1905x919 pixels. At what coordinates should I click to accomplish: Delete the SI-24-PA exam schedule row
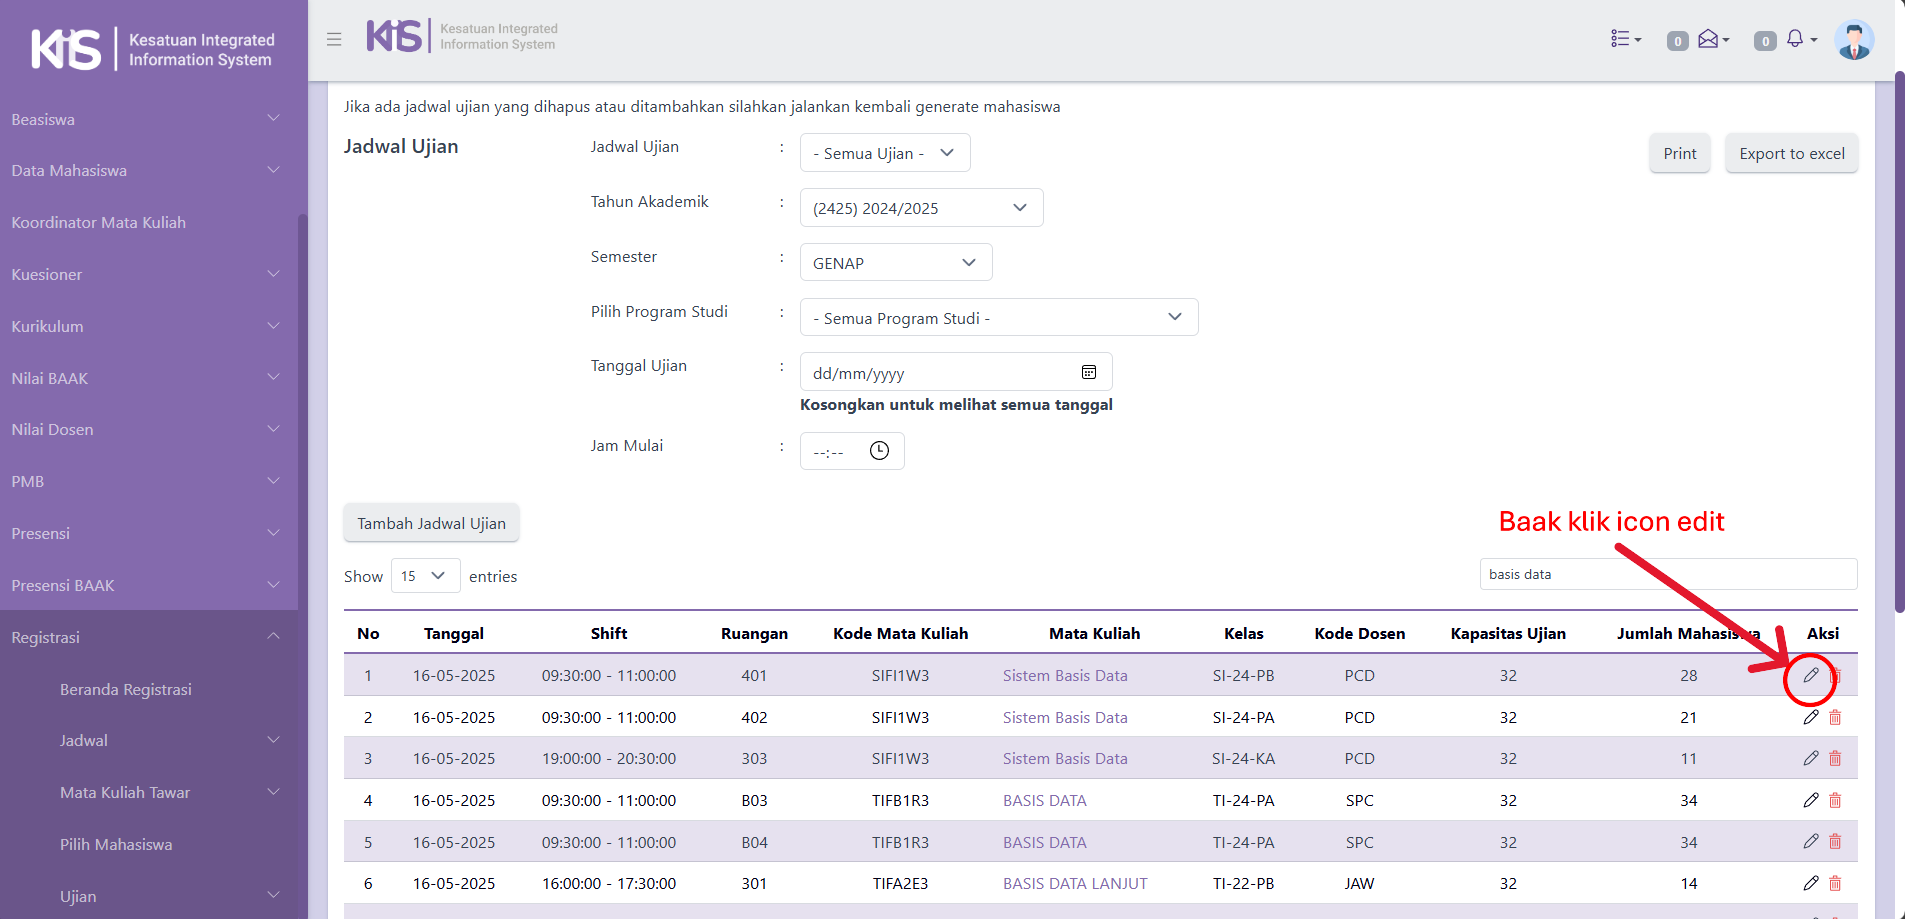coord(1835,717)
